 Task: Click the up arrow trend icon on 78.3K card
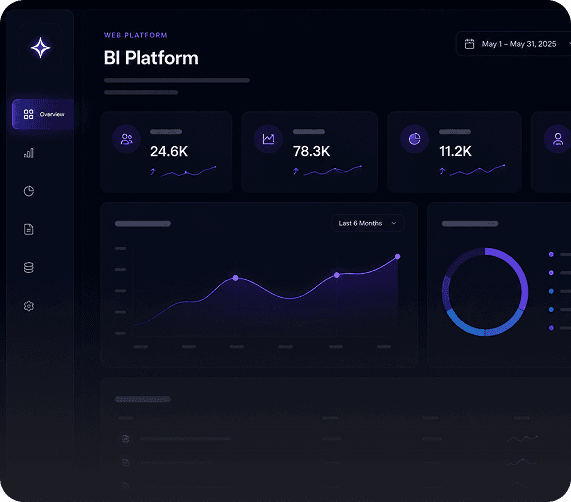point(296,171)
